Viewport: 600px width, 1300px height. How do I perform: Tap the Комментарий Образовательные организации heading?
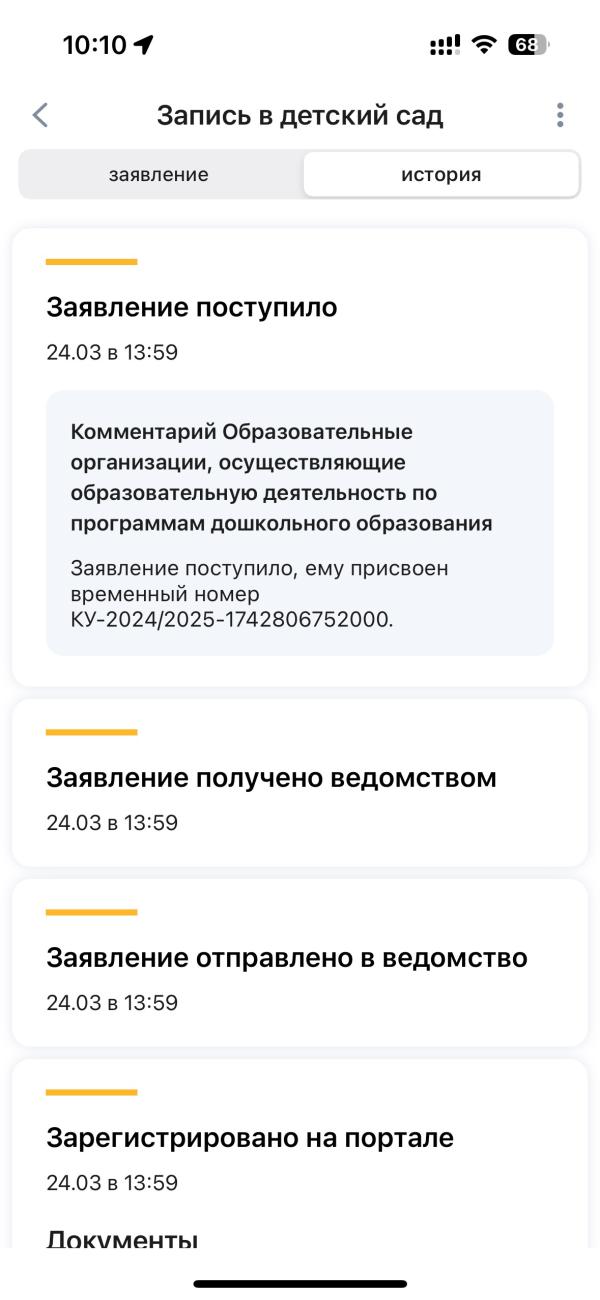coord(282,477)
